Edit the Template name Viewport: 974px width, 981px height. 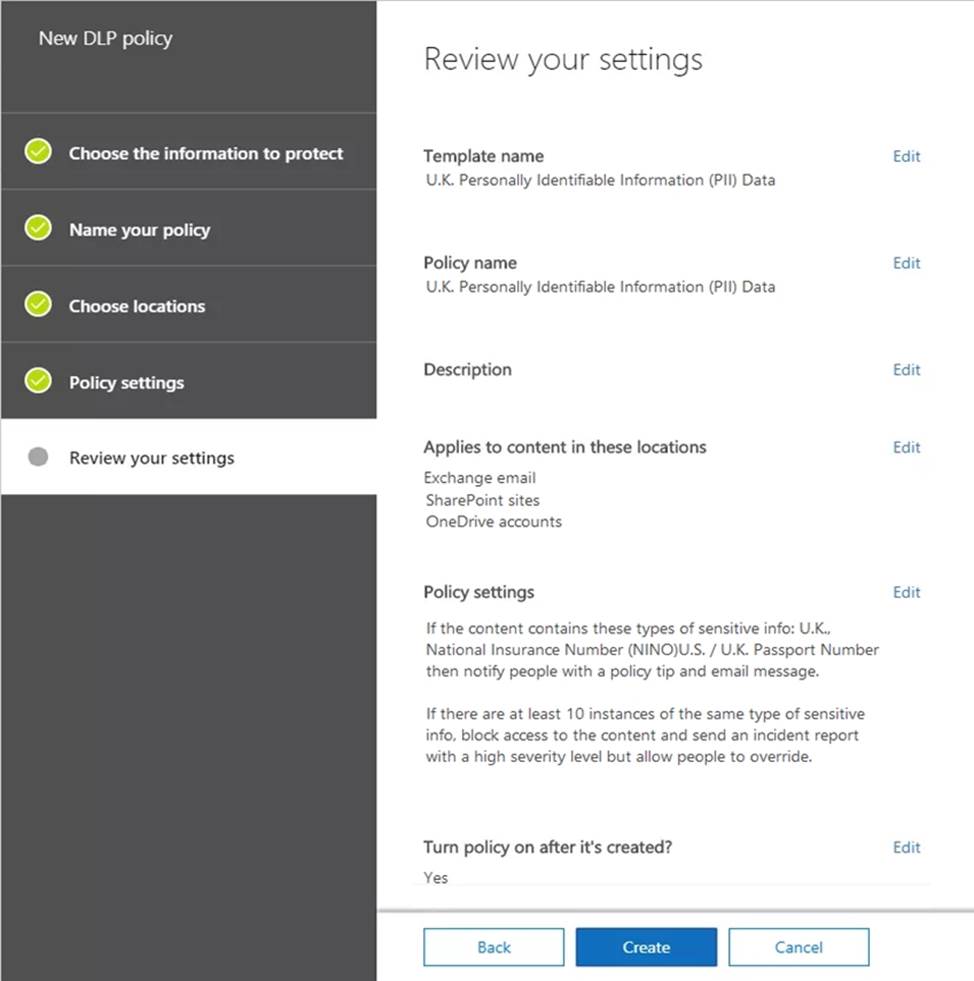(x=906, y=156)
